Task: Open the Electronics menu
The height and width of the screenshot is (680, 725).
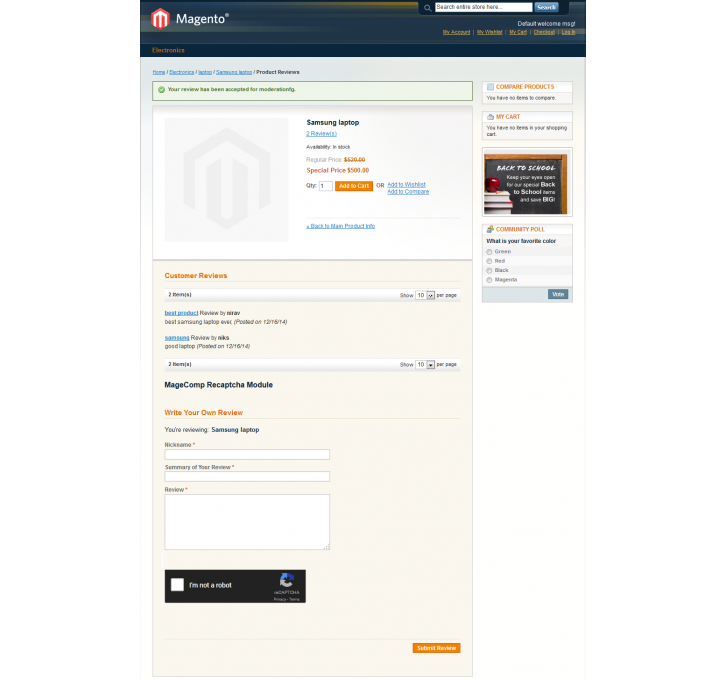Action: click(168, 50)
